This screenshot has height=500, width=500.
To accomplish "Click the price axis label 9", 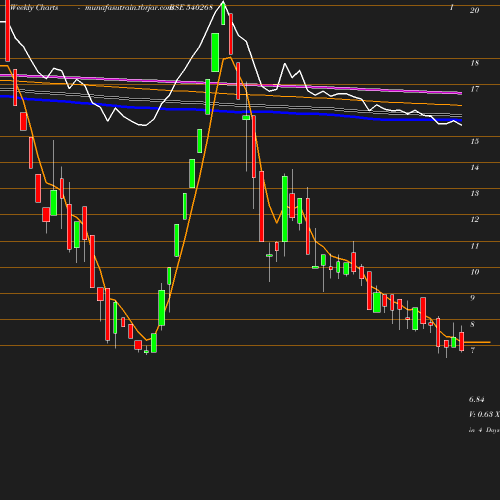I will 472,298.
